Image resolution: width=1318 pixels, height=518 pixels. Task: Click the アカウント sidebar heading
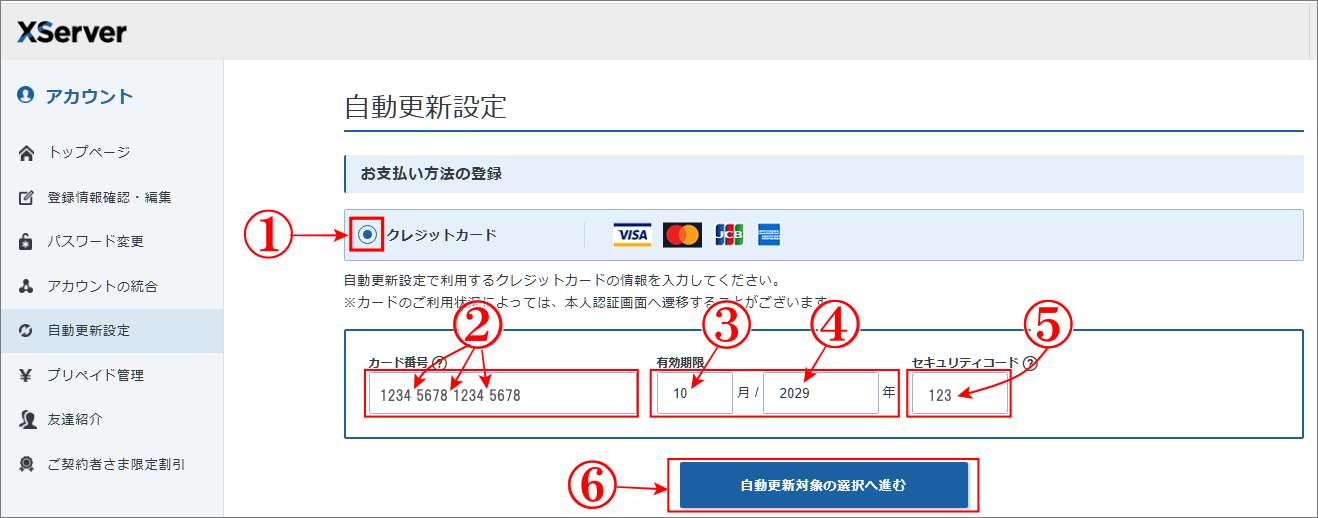(89, 96)
